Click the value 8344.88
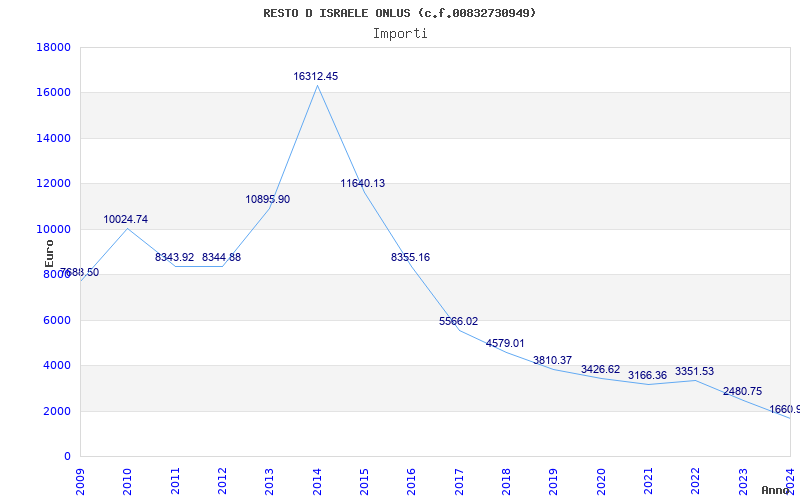The image size is (800, 500). click(221, 258)
